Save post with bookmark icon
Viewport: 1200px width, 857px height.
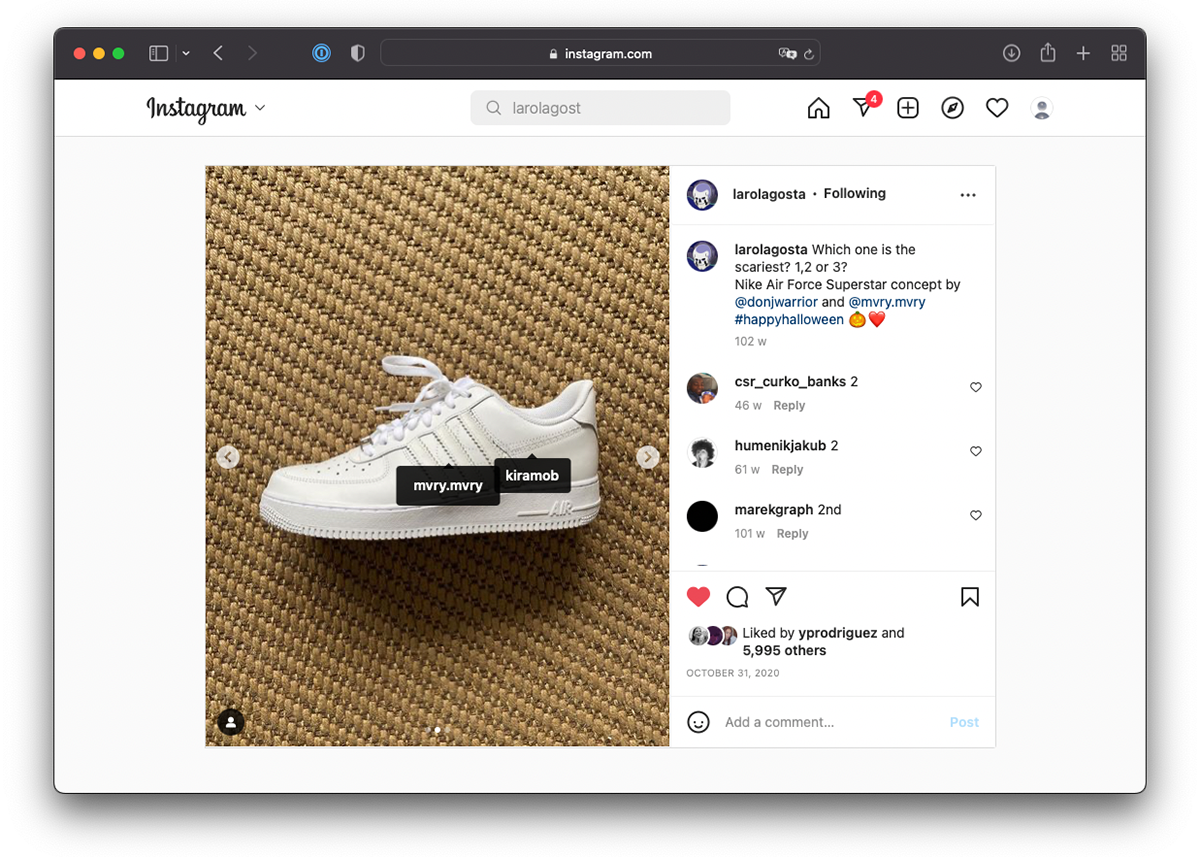click(x=970, y=597)
